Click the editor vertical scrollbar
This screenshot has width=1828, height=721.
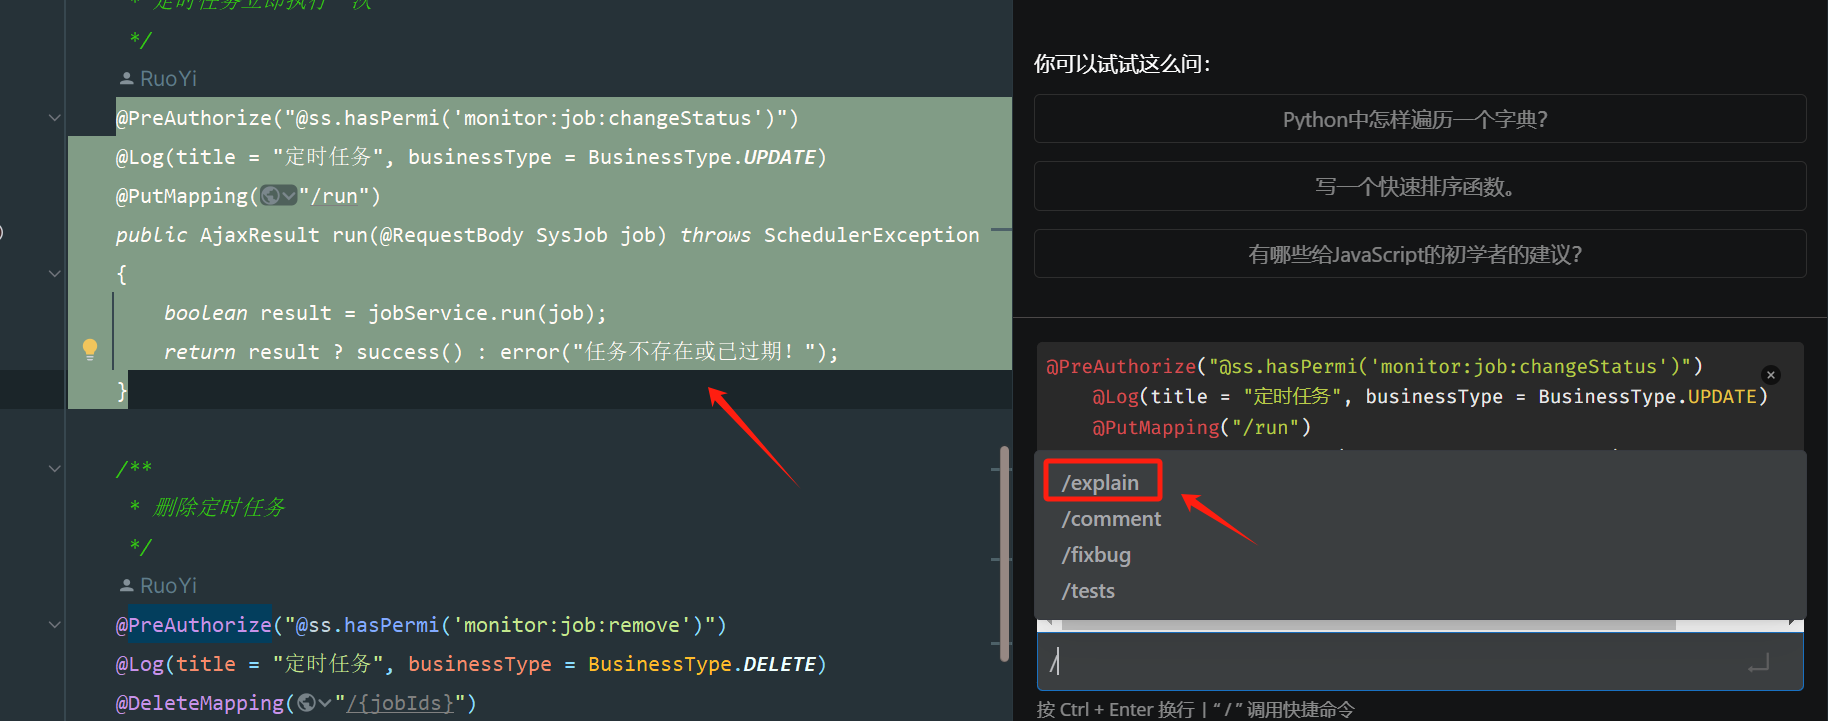click(x=1005, y=554)
